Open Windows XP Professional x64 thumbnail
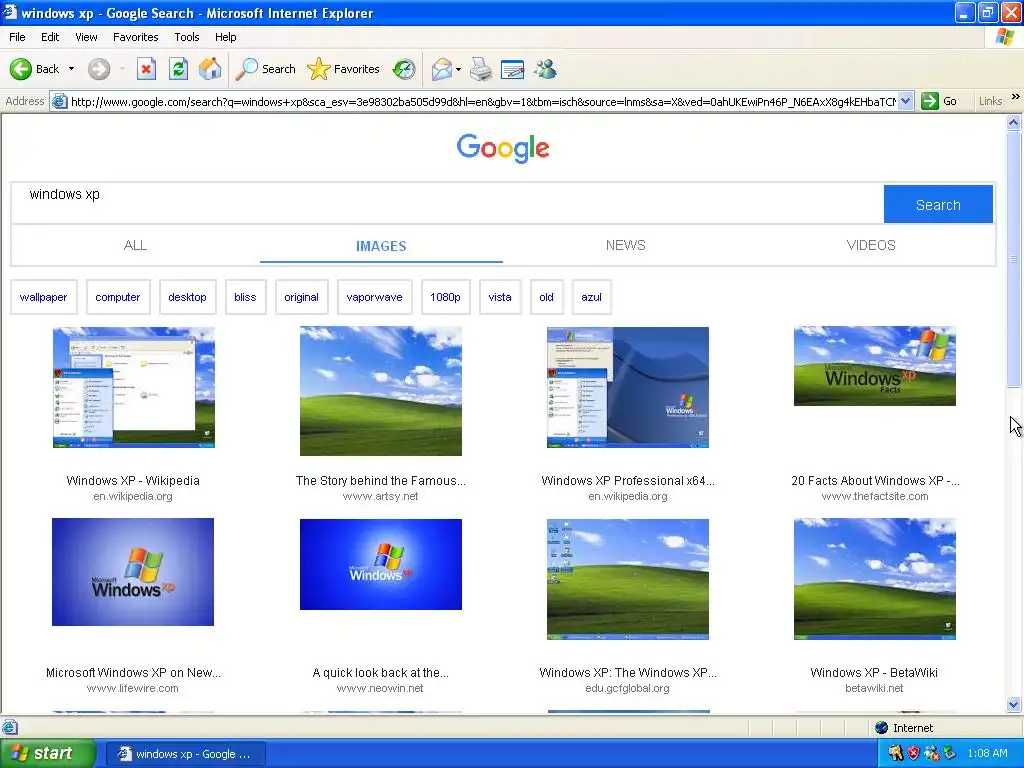This screenshot has height=768, width=1024. pos(628,387)
